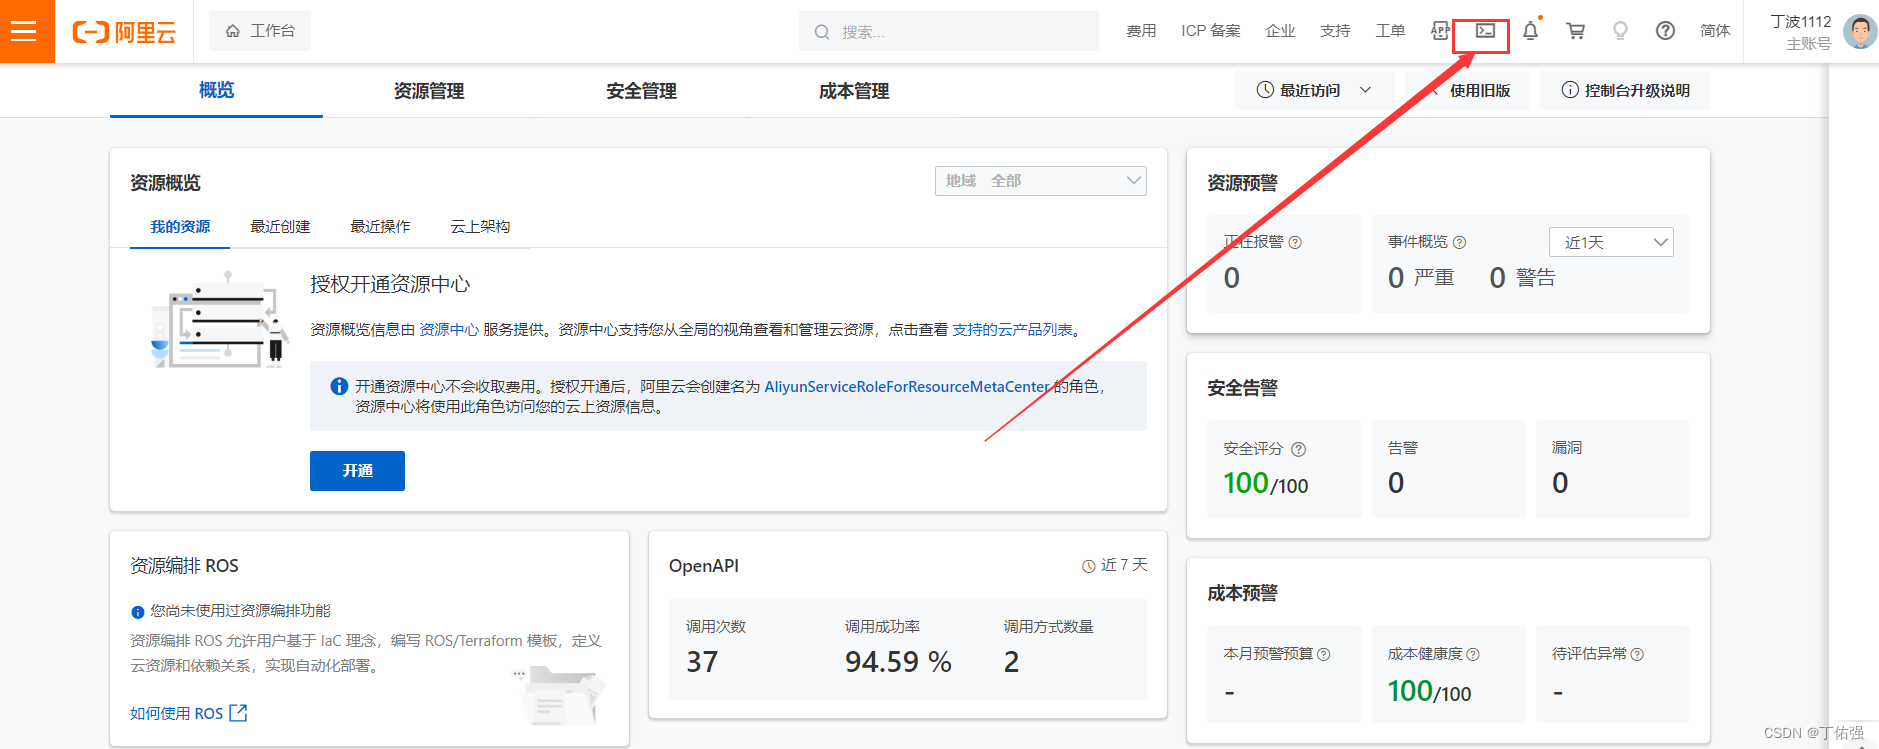Expand the 最近访问 dropdown
The width and height of the screenshot is (1879, 749).
coord(1313,90)
